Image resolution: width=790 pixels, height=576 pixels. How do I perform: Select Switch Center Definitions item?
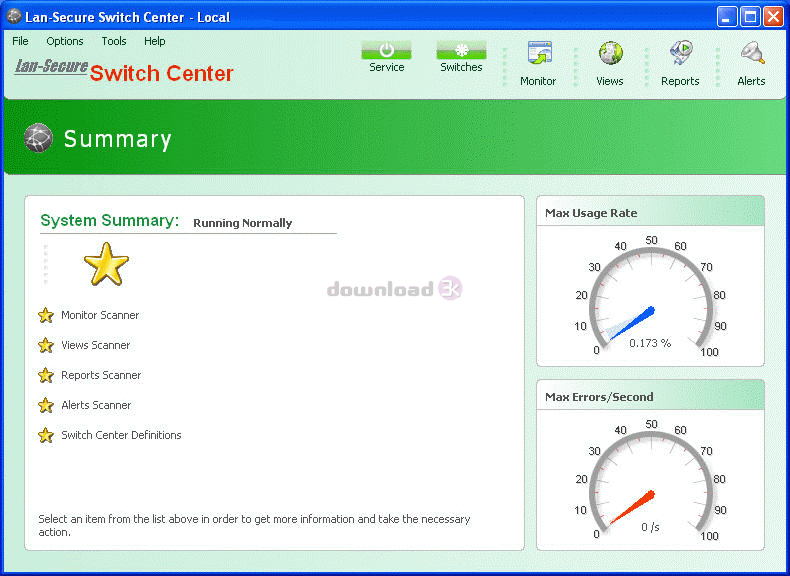click(x=121, y=435)
